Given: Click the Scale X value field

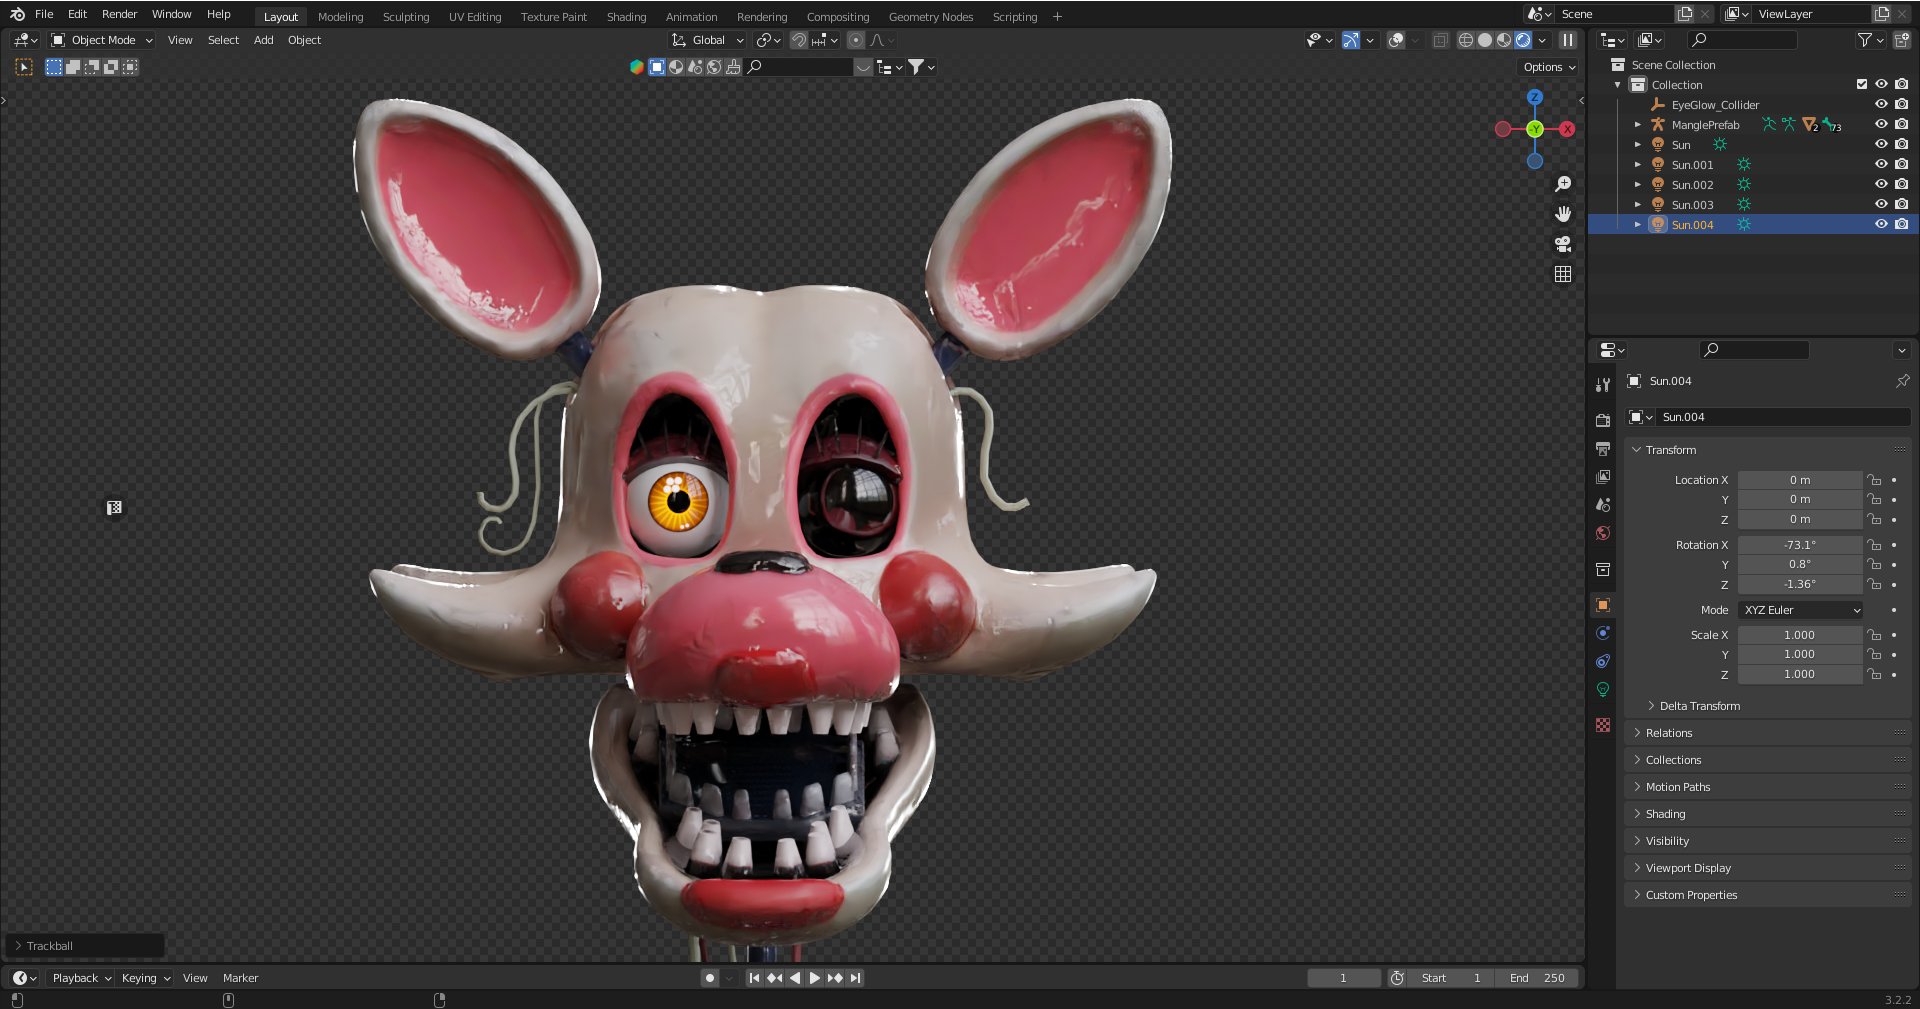Looking at the screenshot, I should point(1800,635).
